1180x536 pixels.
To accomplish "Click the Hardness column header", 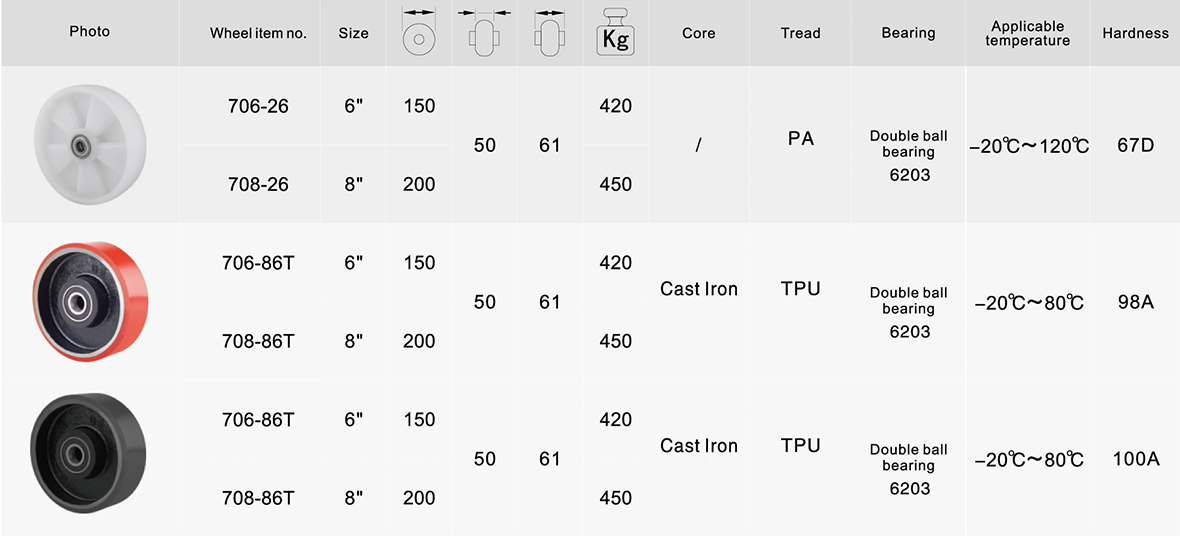I will point(1136,33).
